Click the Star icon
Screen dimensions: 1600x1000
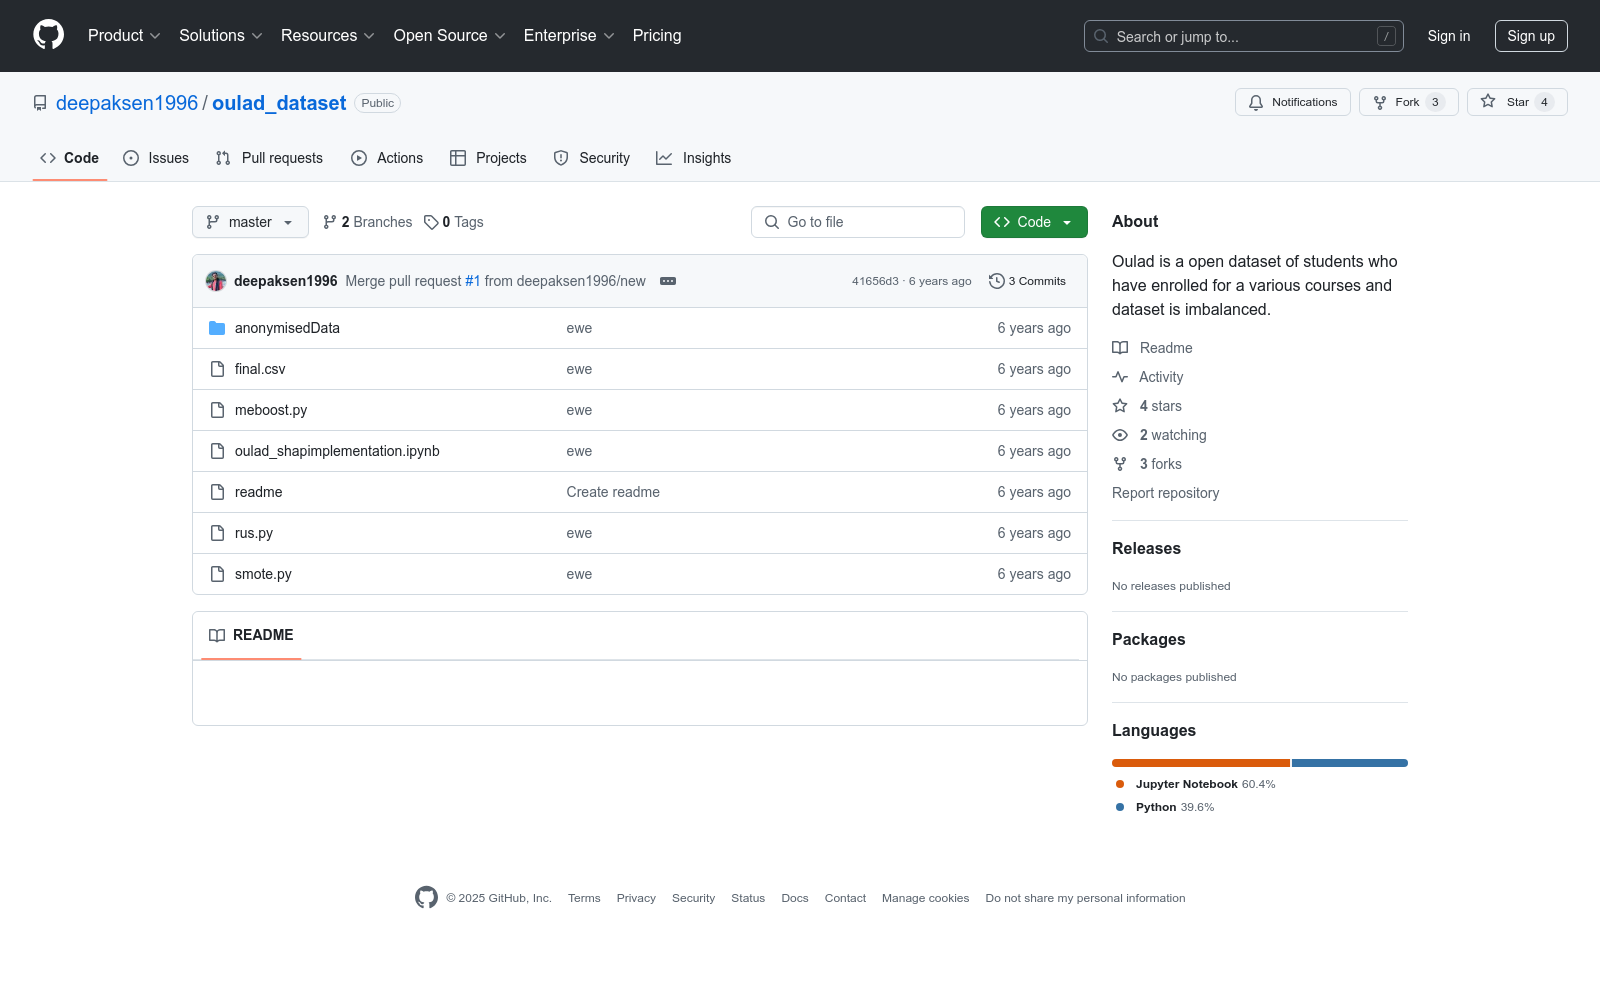click(x=1488, y=102)
